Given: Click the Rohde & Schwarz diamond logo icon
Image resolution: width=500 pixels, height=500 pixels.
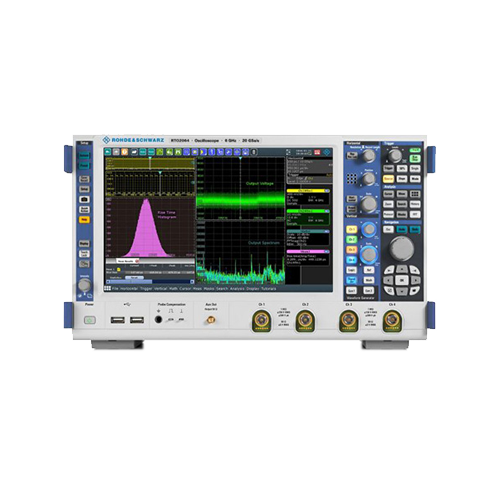Looking at the screenshot, I should tap(107, 140).
